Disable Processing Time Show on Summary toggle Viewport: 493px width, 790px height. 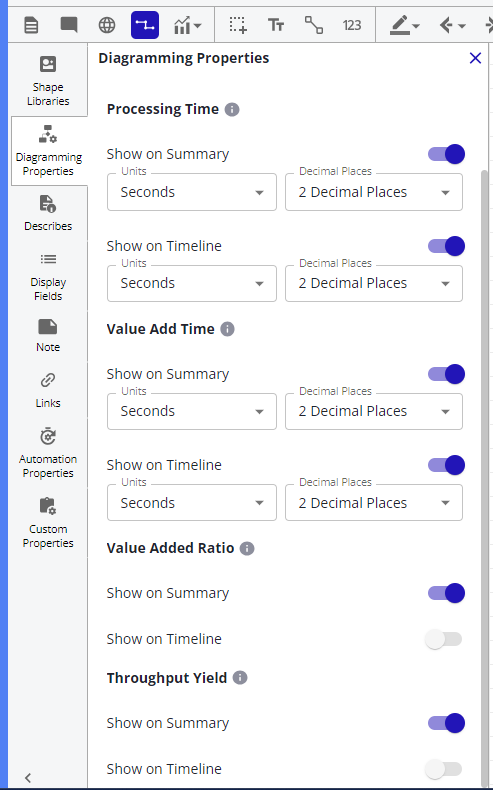coord(446,154)
